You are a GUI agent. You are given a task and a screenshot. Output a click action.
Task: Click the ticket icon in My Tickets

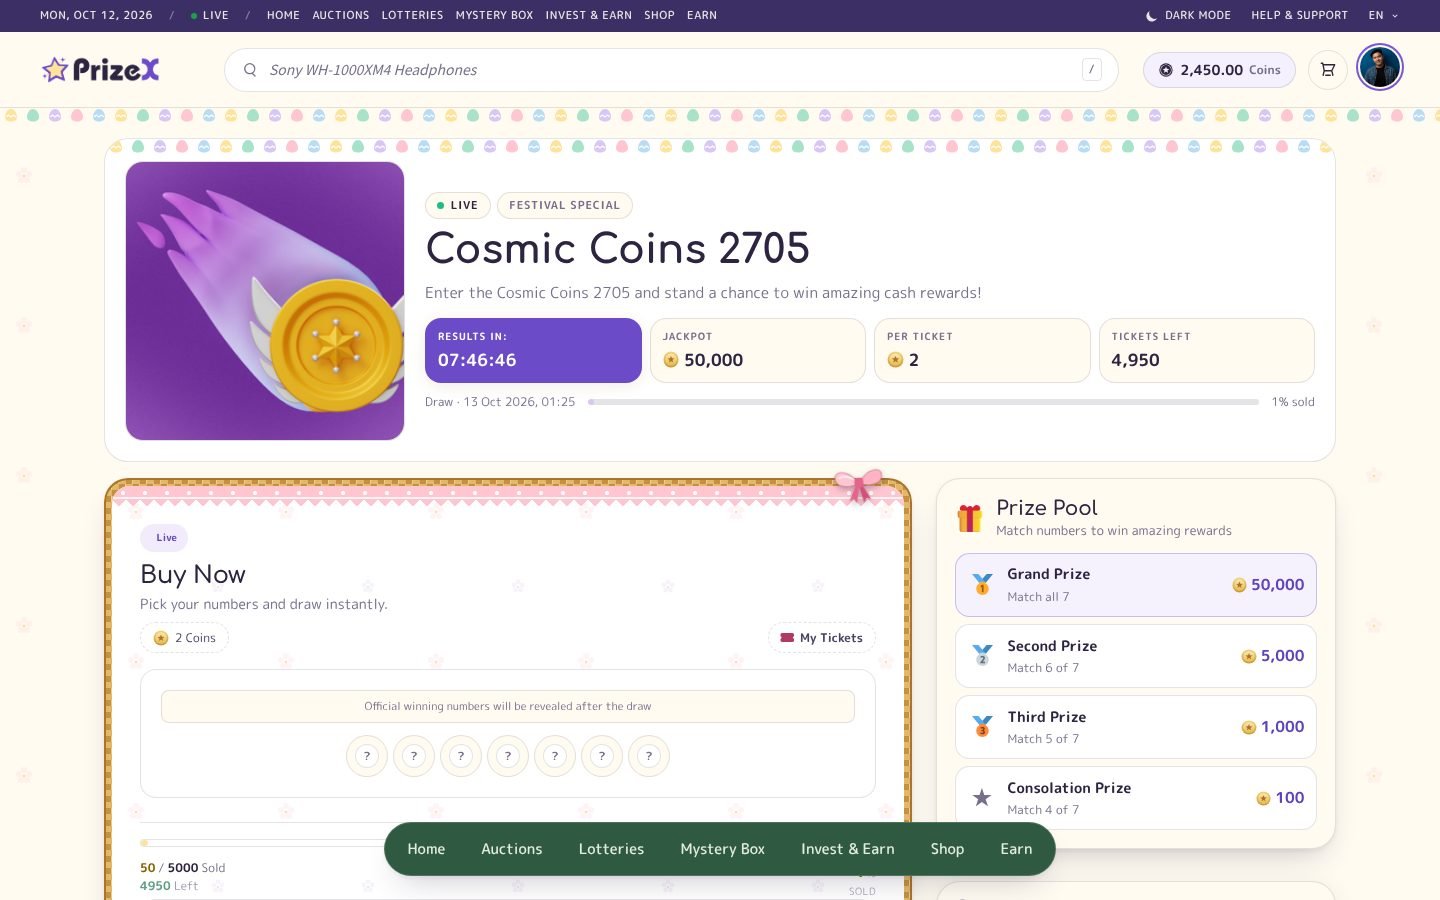pyautogui.click(x=787, y=638)
